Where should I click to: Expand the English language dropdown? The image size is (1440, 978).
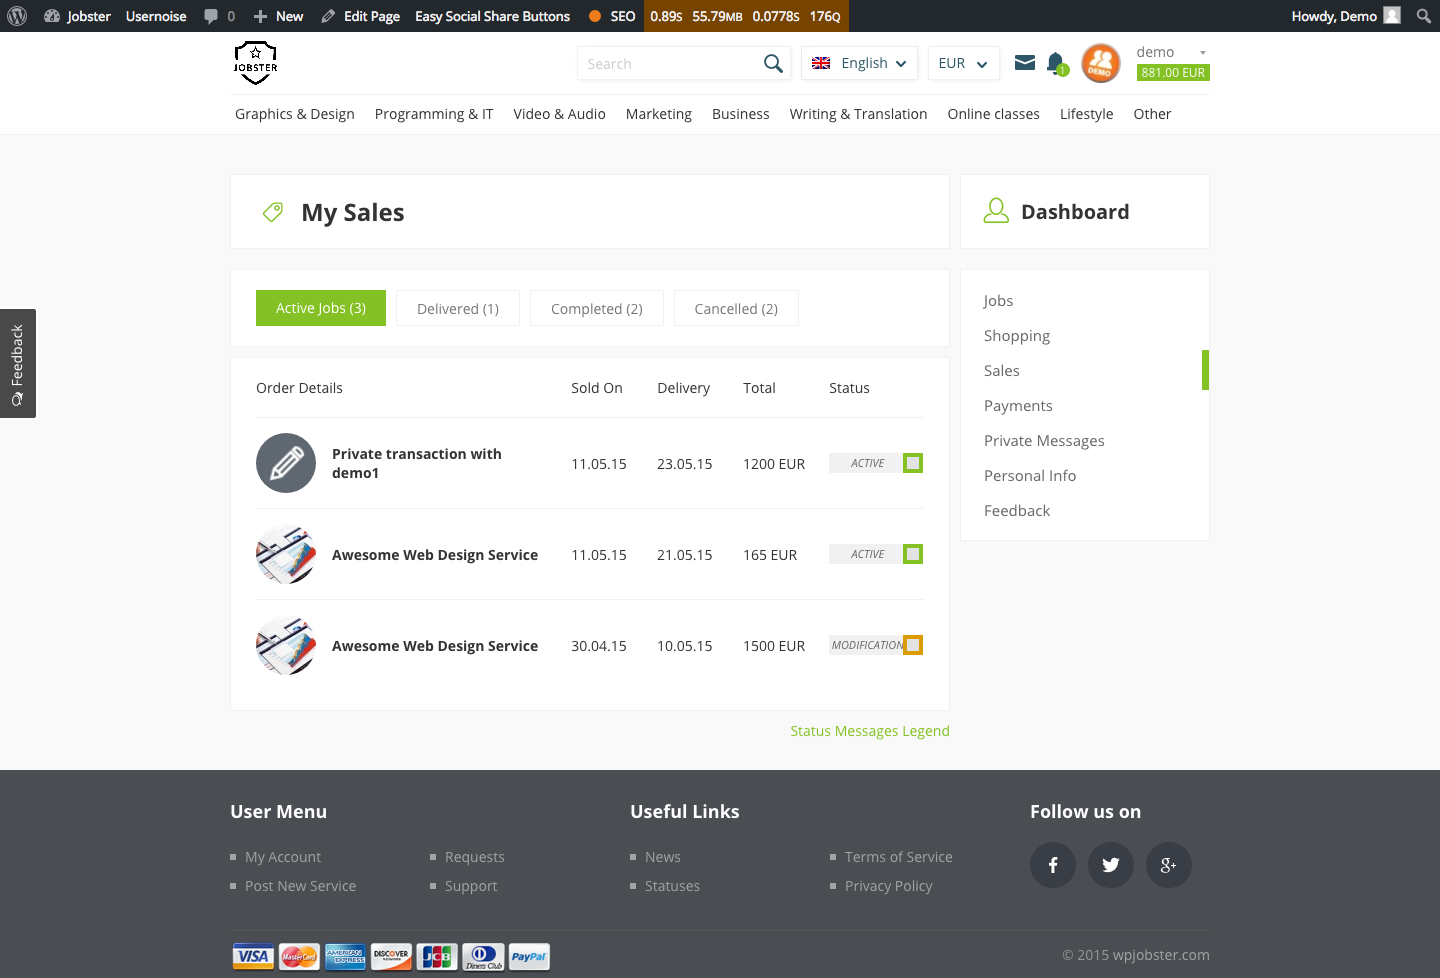tap(859, 63)
